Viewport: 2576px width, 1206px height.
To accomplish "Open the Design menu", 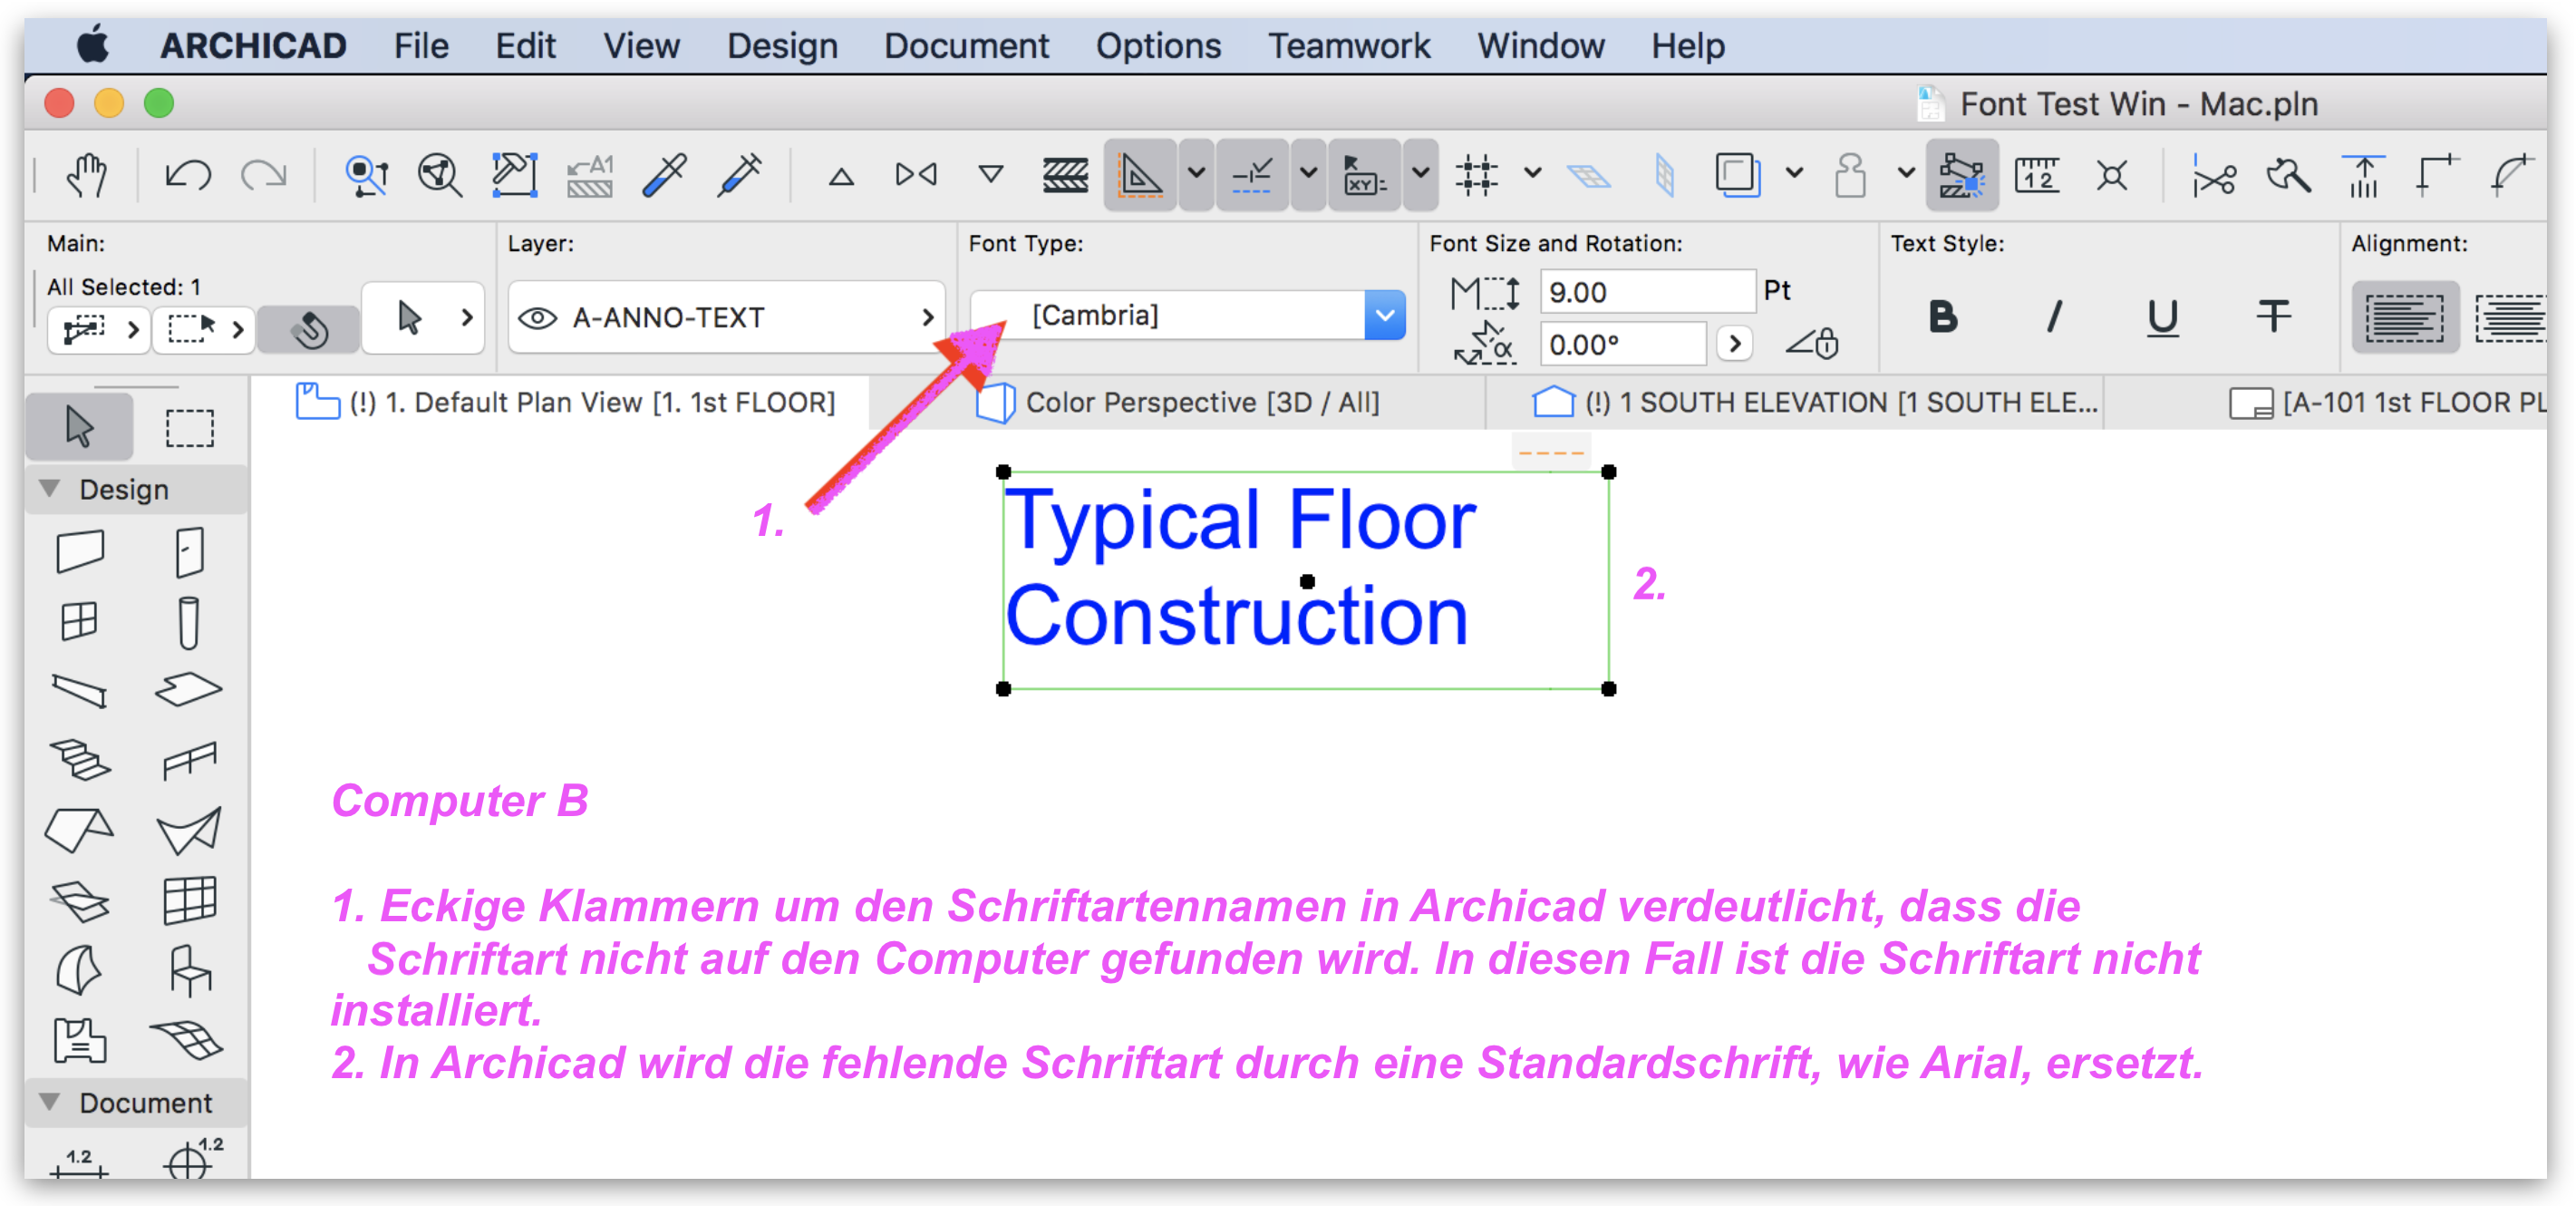I will pyautogui.click(x=782, y=46).
